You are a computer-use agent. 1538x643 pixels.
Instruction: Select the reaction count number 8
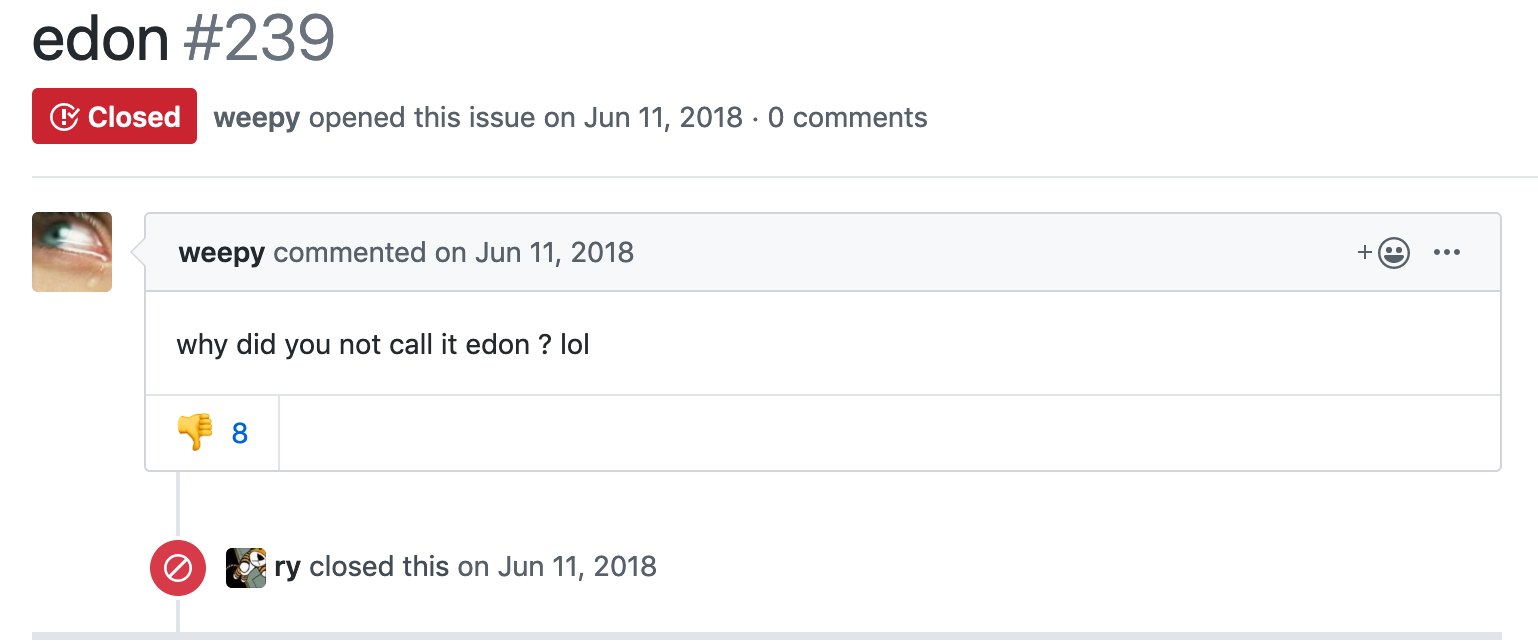240,433
